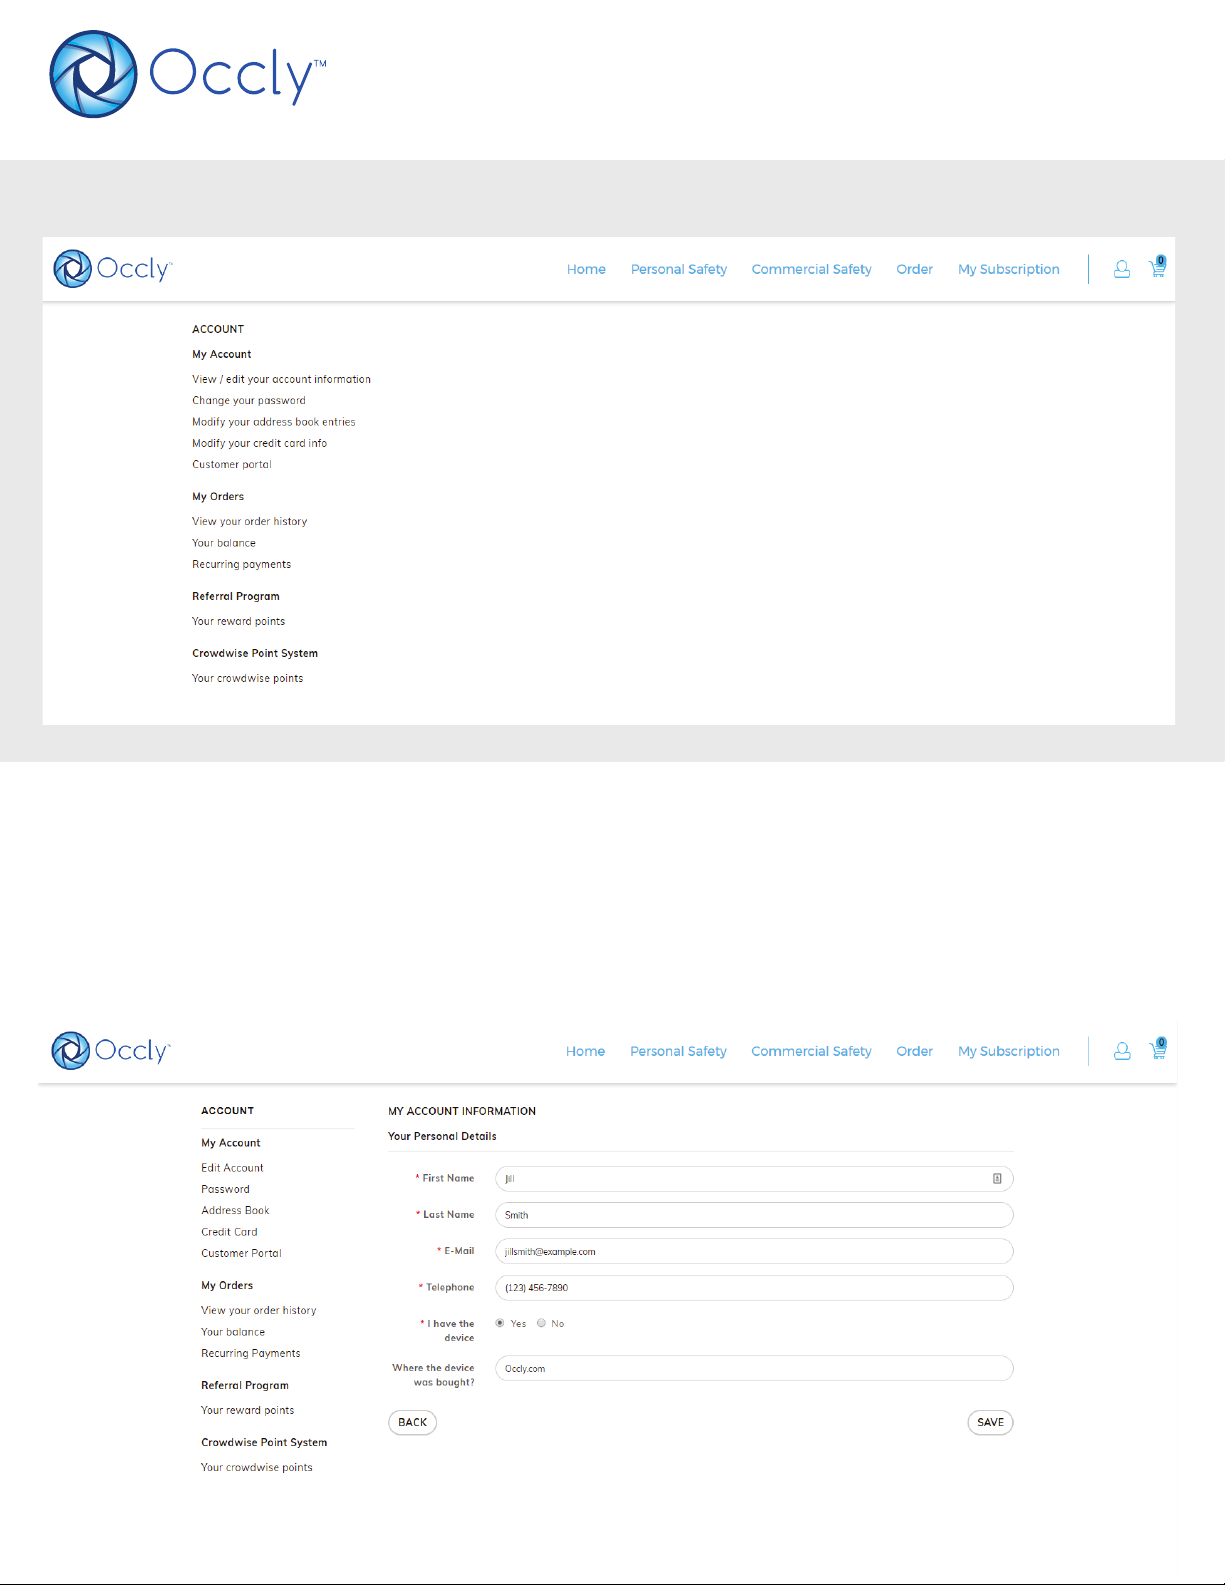Click Referral Program heading in lower sidebar
This screenshot has width=1225, height=1585.
[245, 1385]
